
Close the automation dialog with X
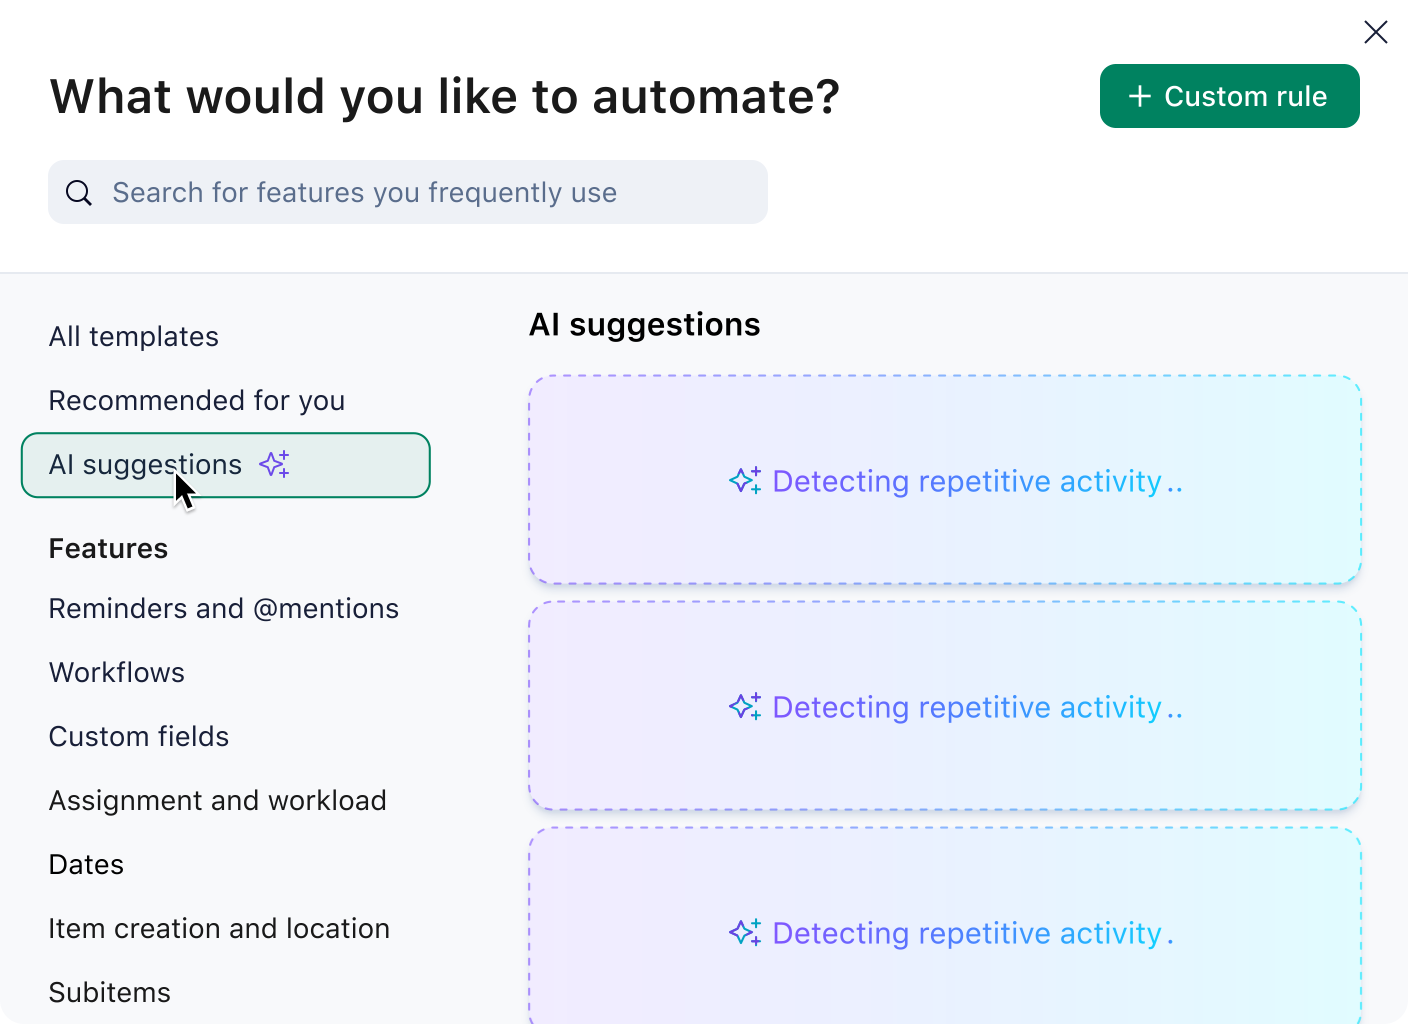pyautogui.click(x=1375, y=32)
